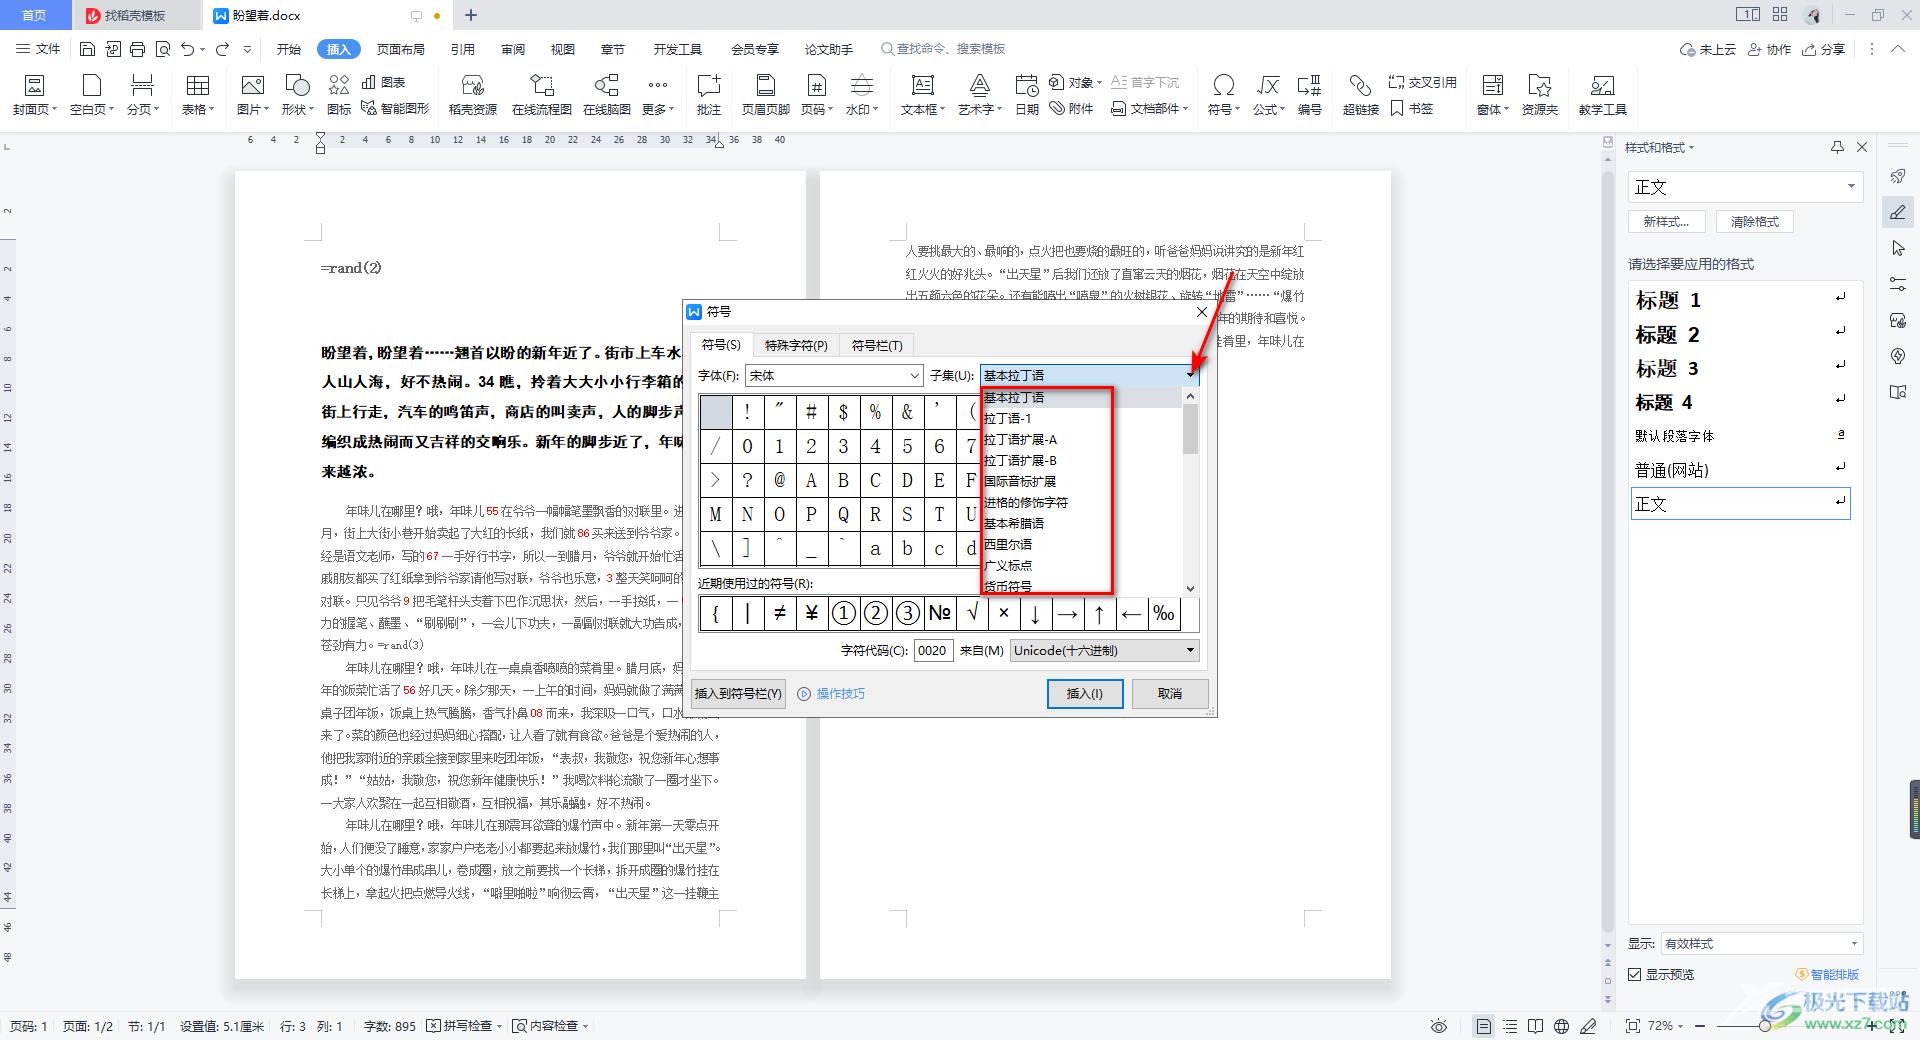The width and height of the screenshot is (1920, 1040).
Task: Click the 字符代码 input field
Action: [x=933, y=650]
